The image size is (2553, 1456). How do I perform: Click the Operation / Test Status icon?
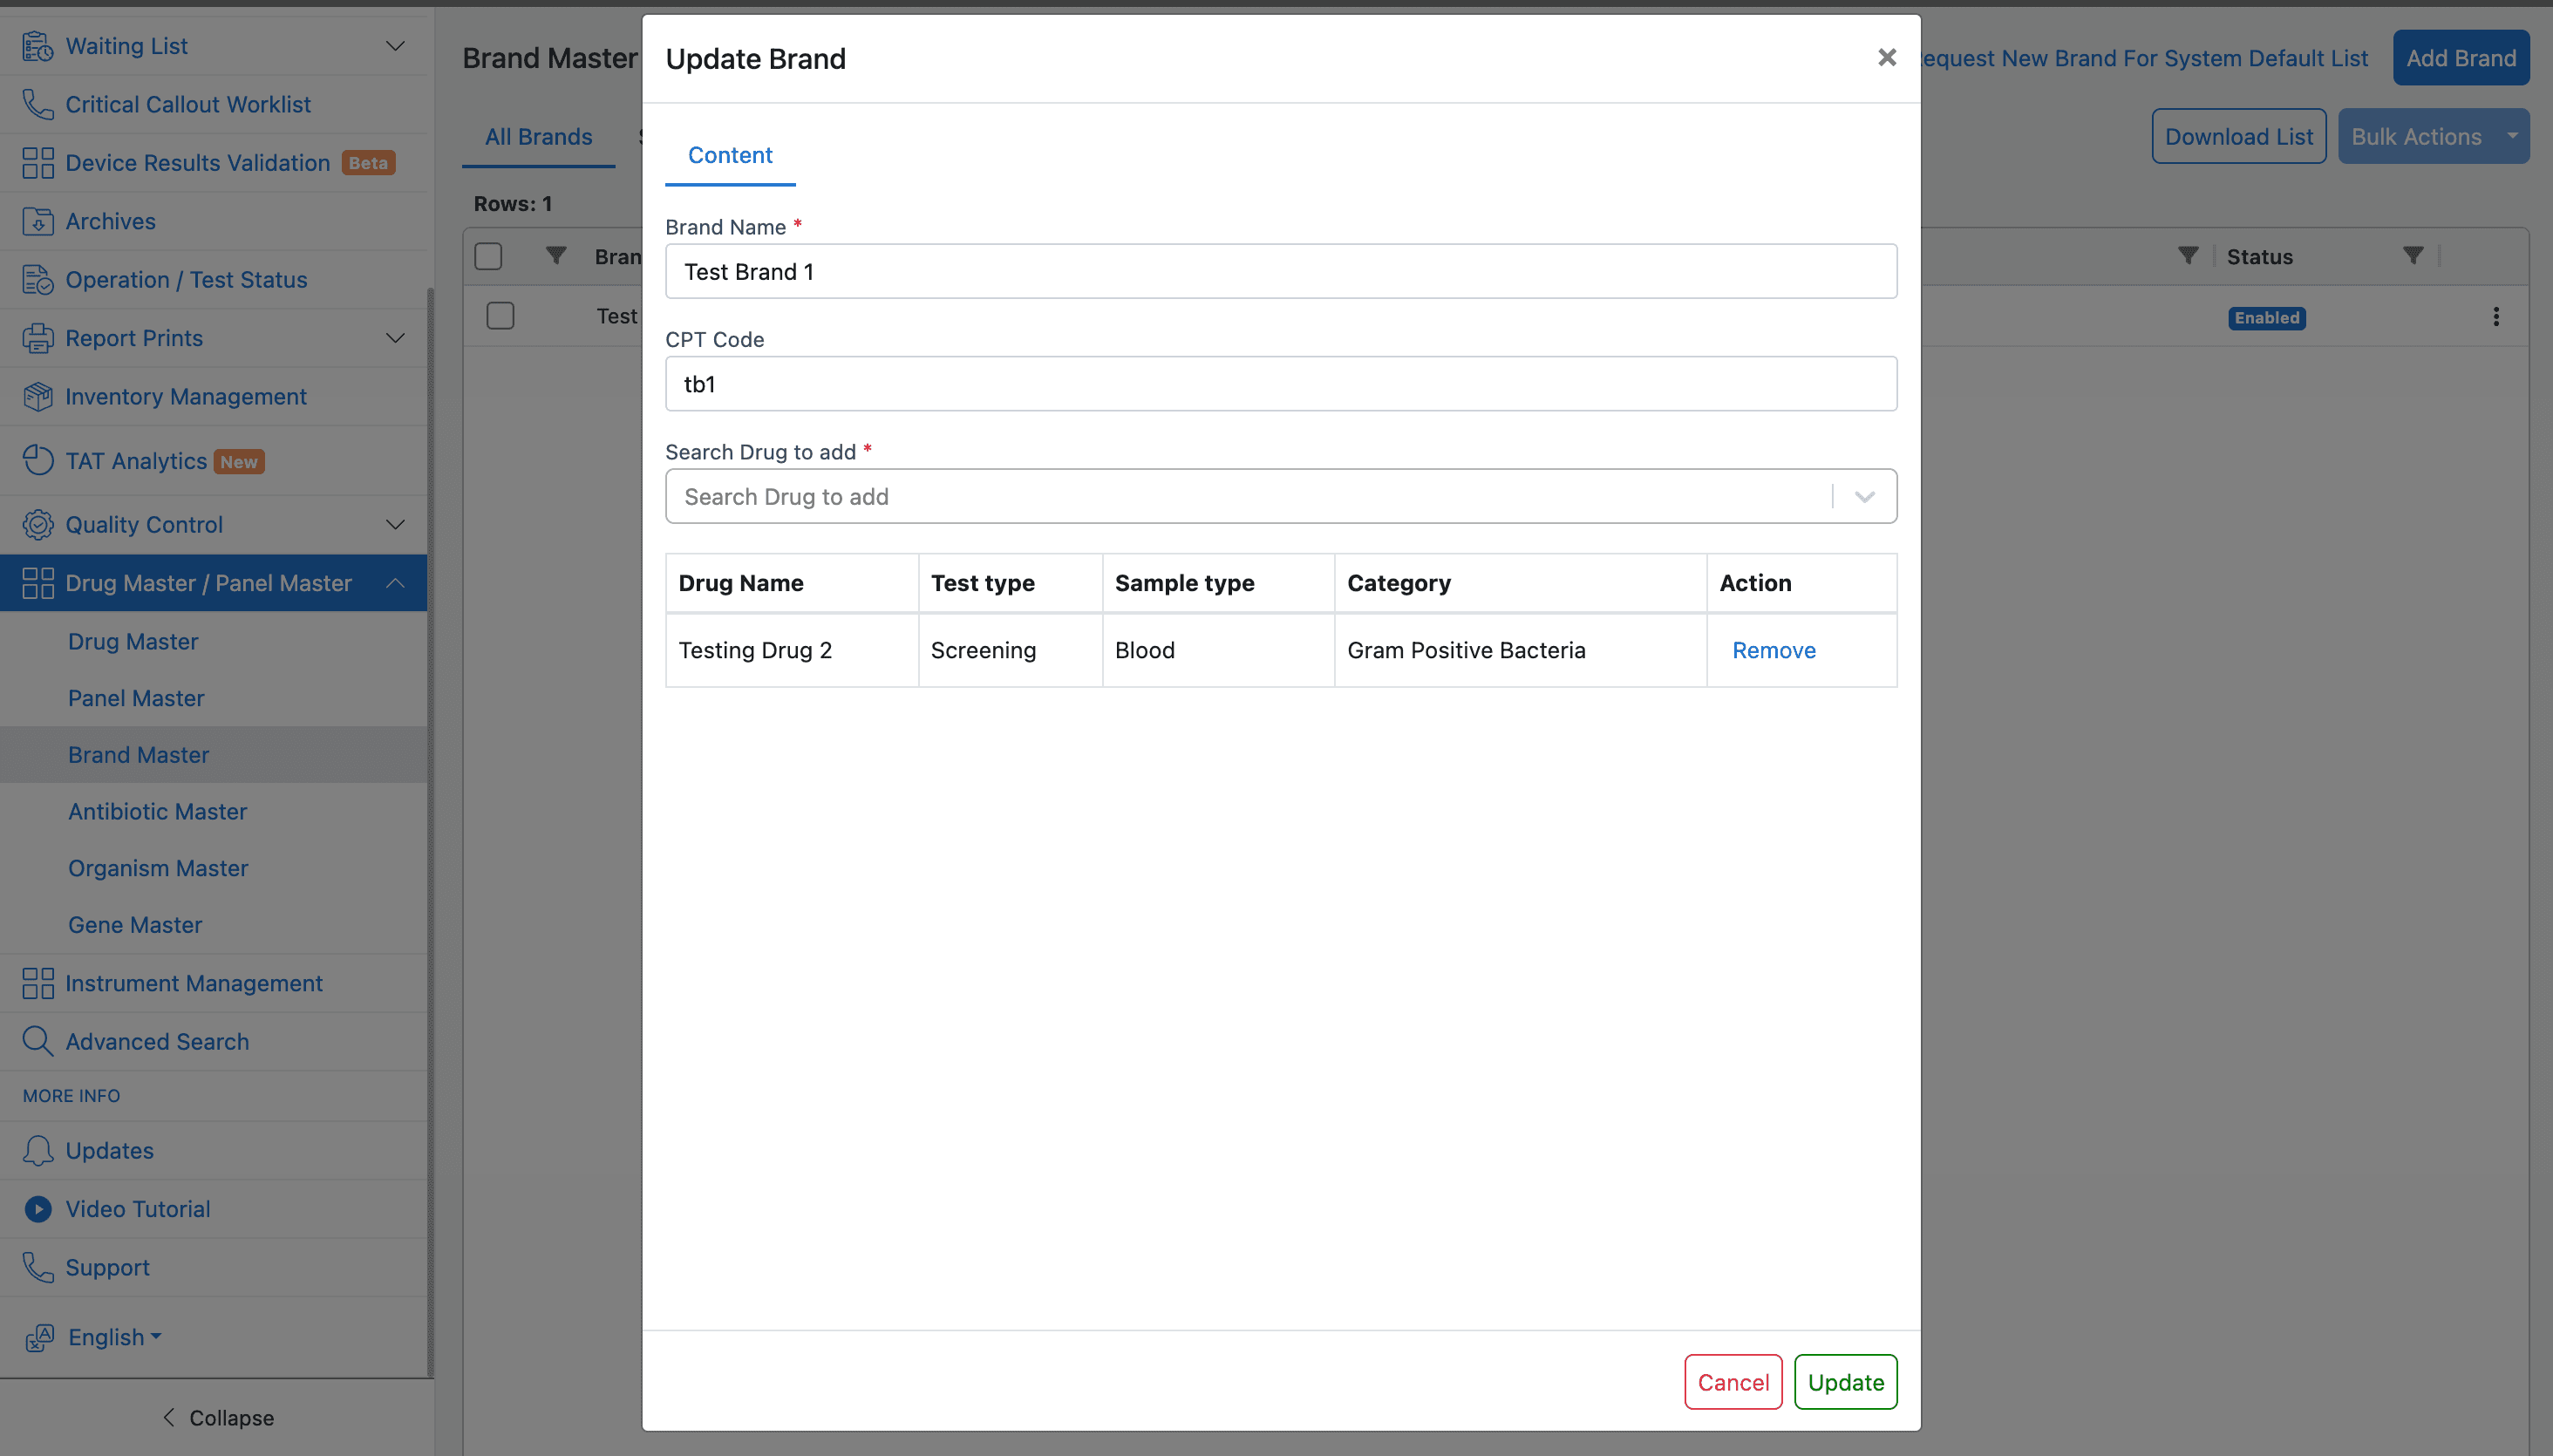pos(38,280)
